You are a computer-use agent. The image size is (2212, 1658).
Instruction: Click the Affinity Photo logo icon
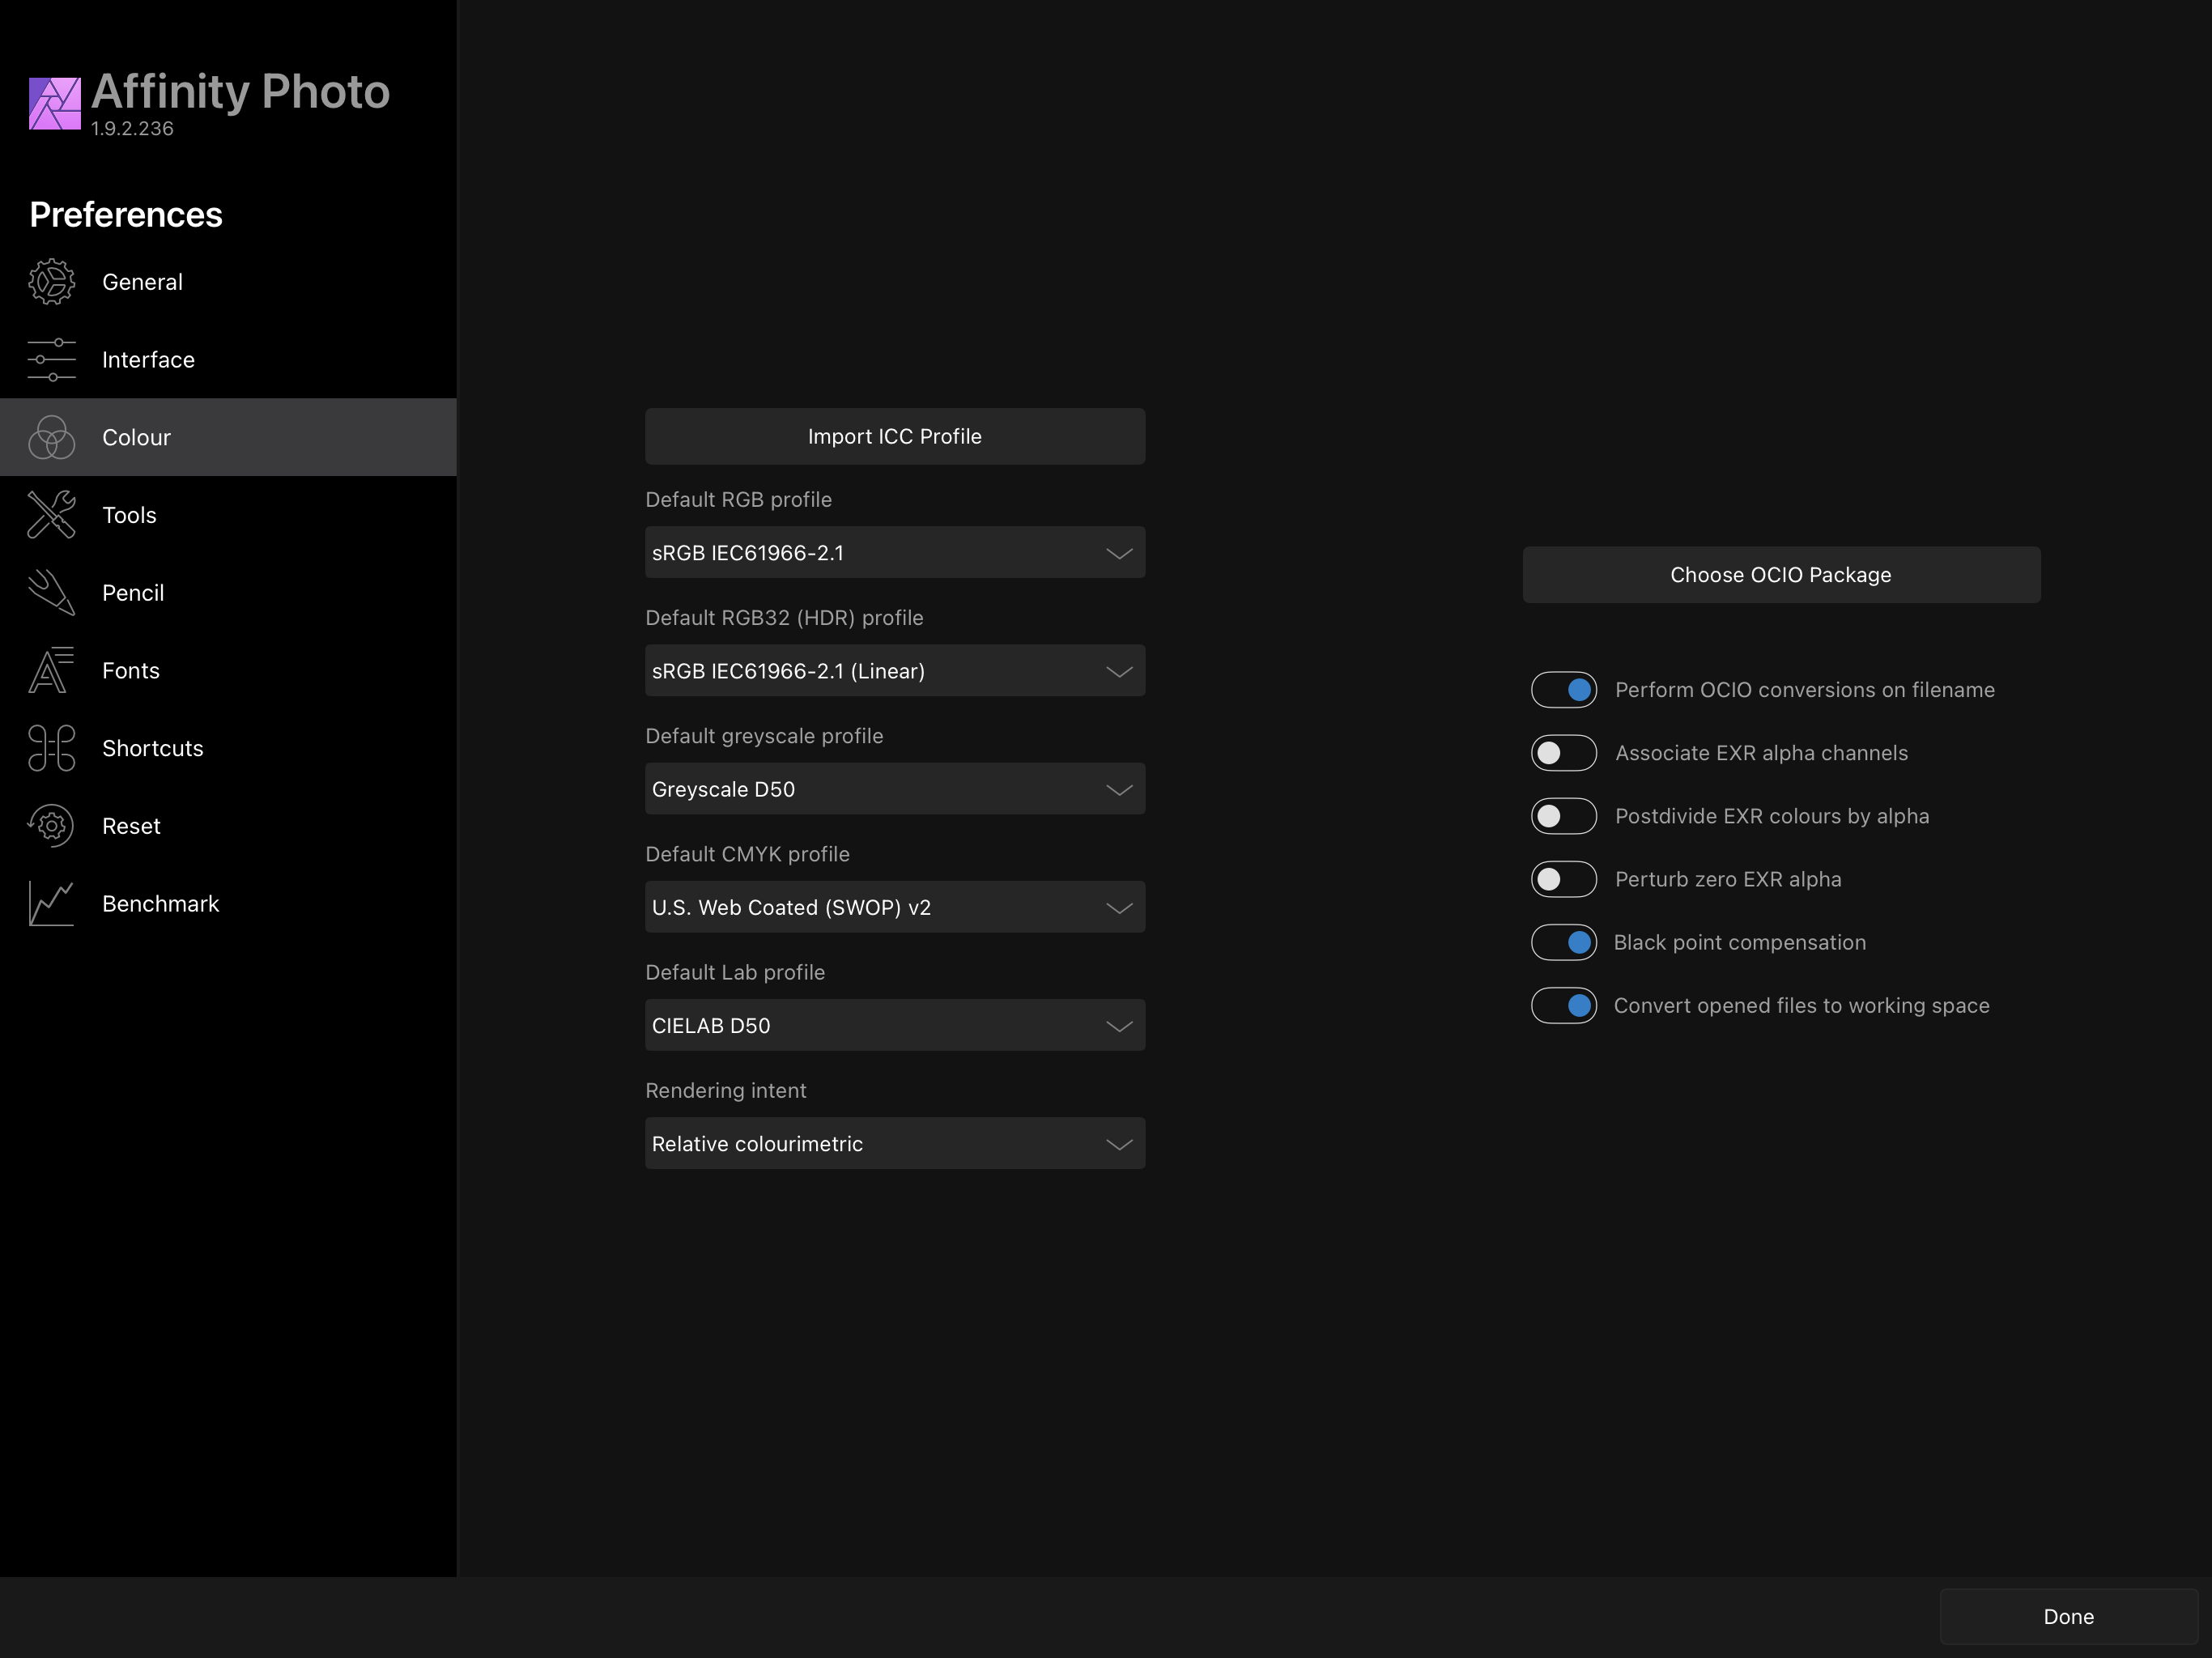click(55, 104)
